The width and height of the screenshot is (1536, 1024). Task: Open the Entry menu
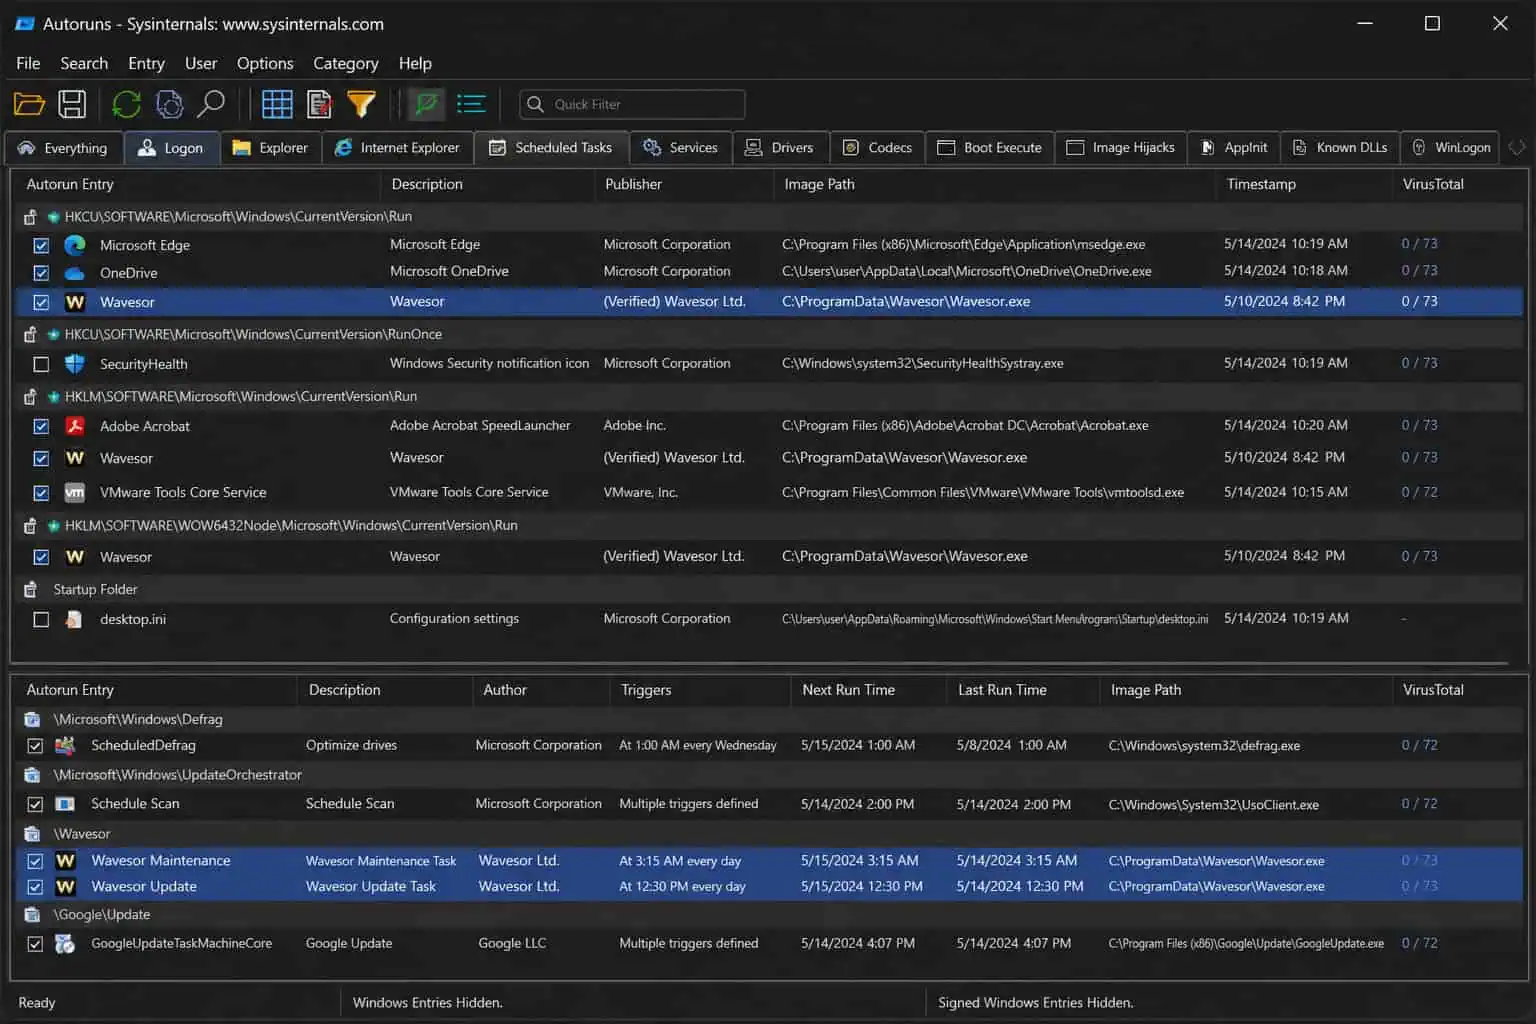[x=146, y=63]
